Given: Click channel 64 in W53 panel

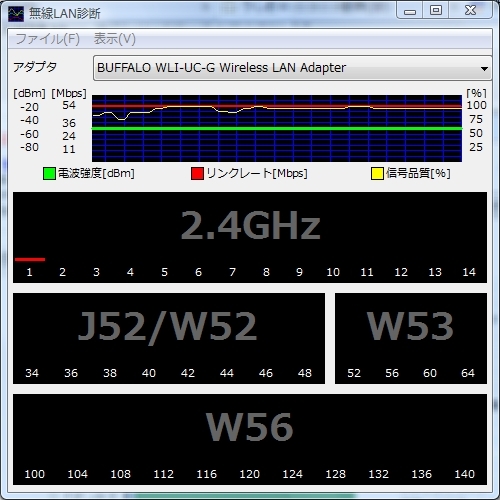Looking at the screenshot, I should click(468, 373).
